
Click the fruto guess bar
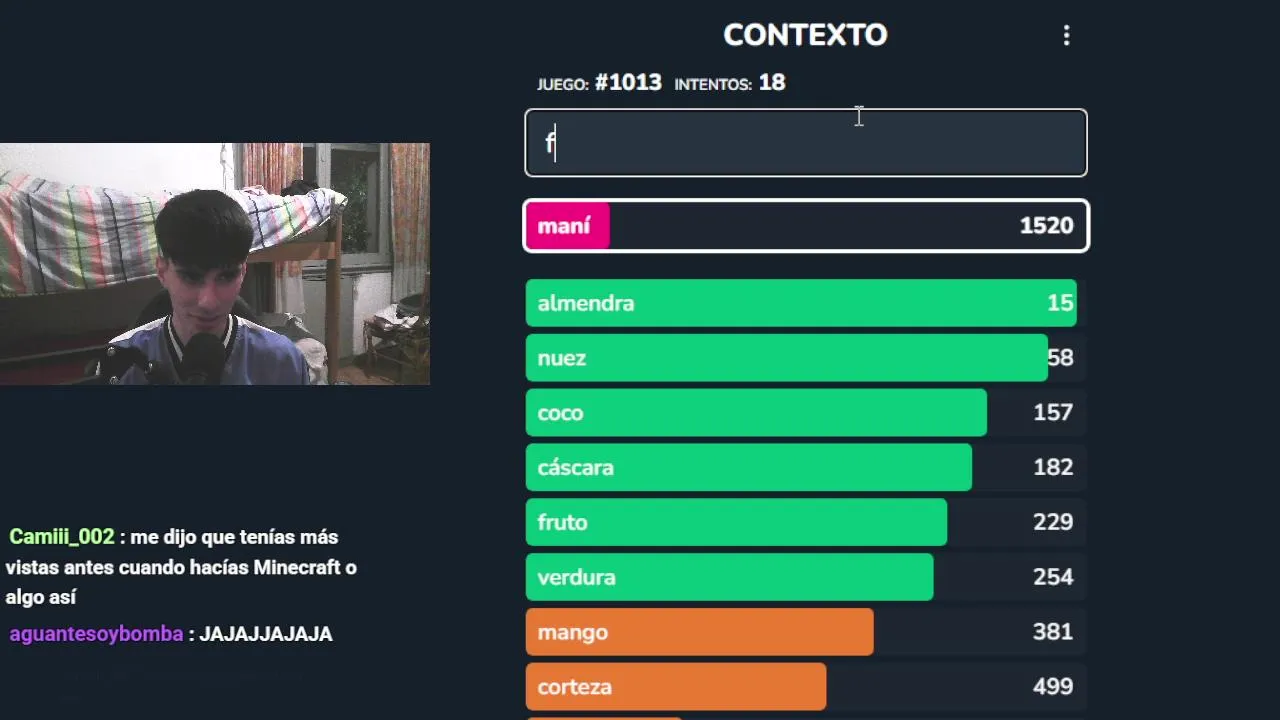(736, 522)
